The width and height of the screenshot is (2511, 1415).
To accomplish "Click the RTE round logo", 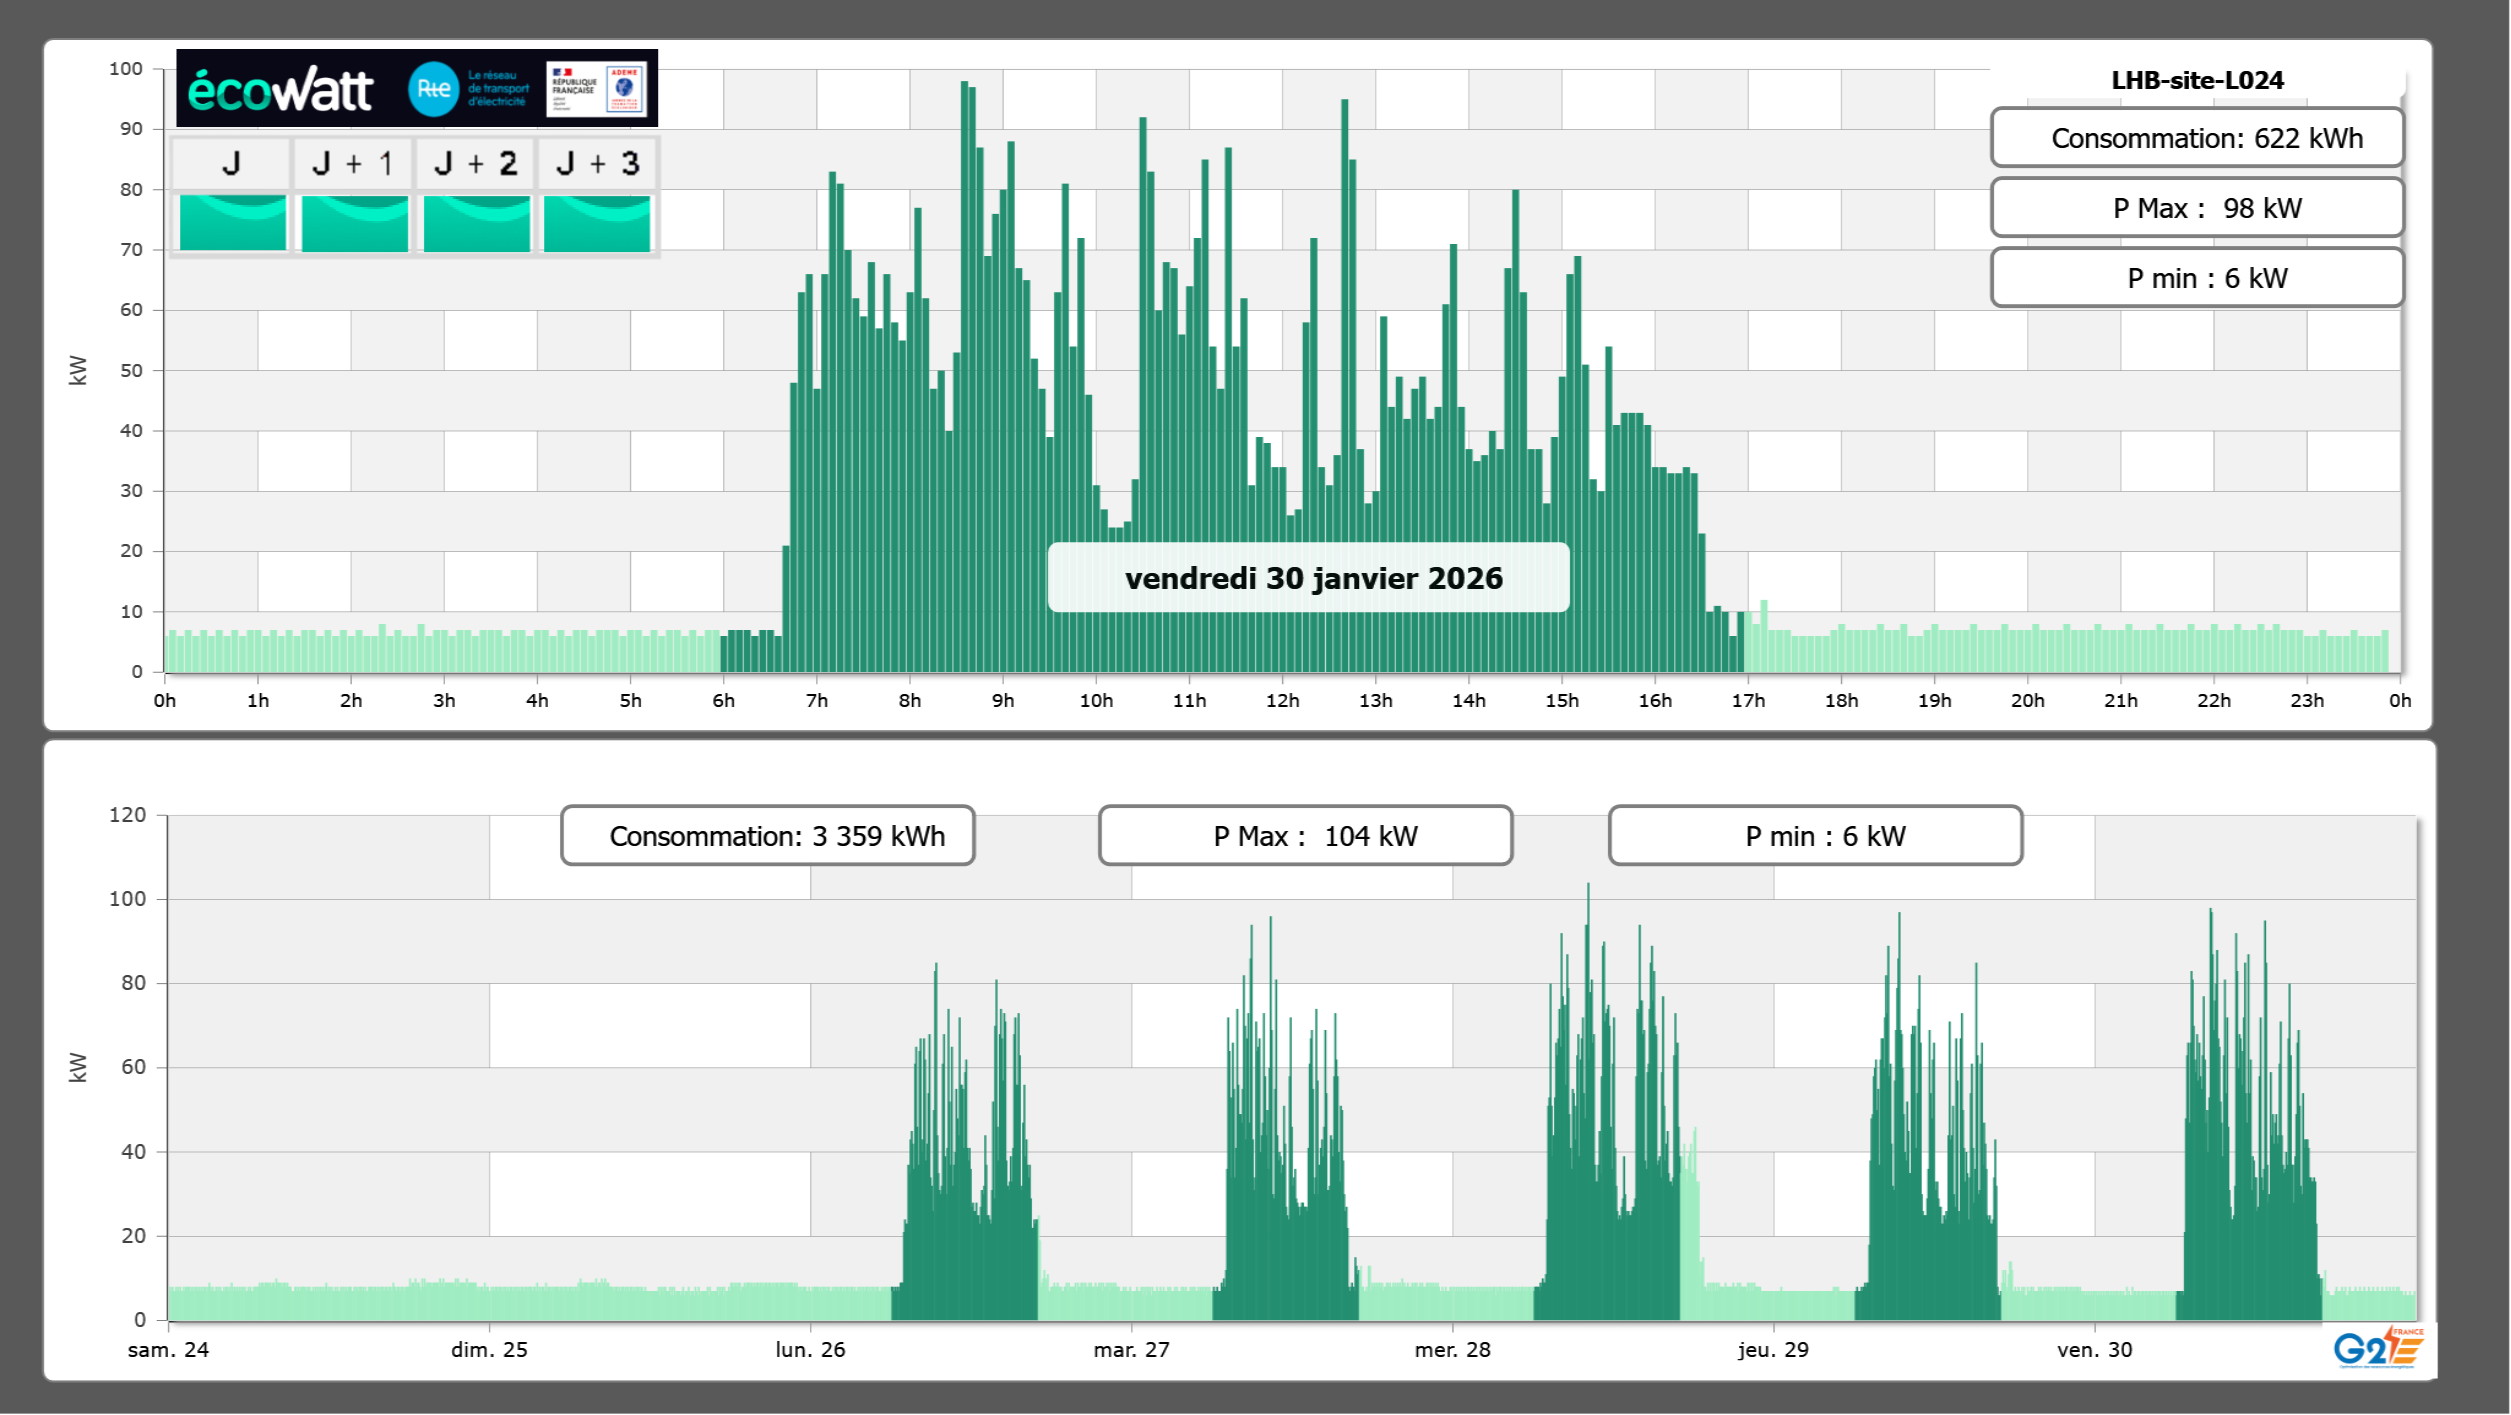I will (433, 89).
